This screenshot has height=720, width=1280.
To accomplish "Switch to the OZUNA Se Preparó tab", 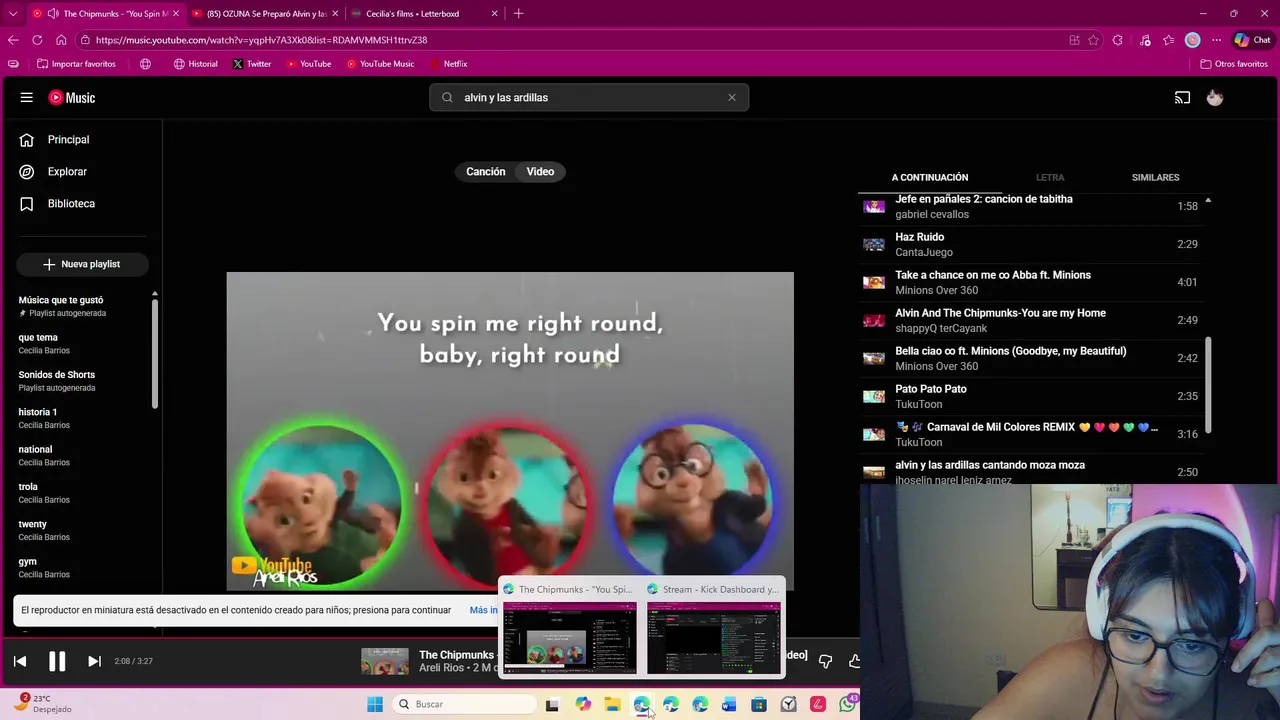I will pos(264,14).
